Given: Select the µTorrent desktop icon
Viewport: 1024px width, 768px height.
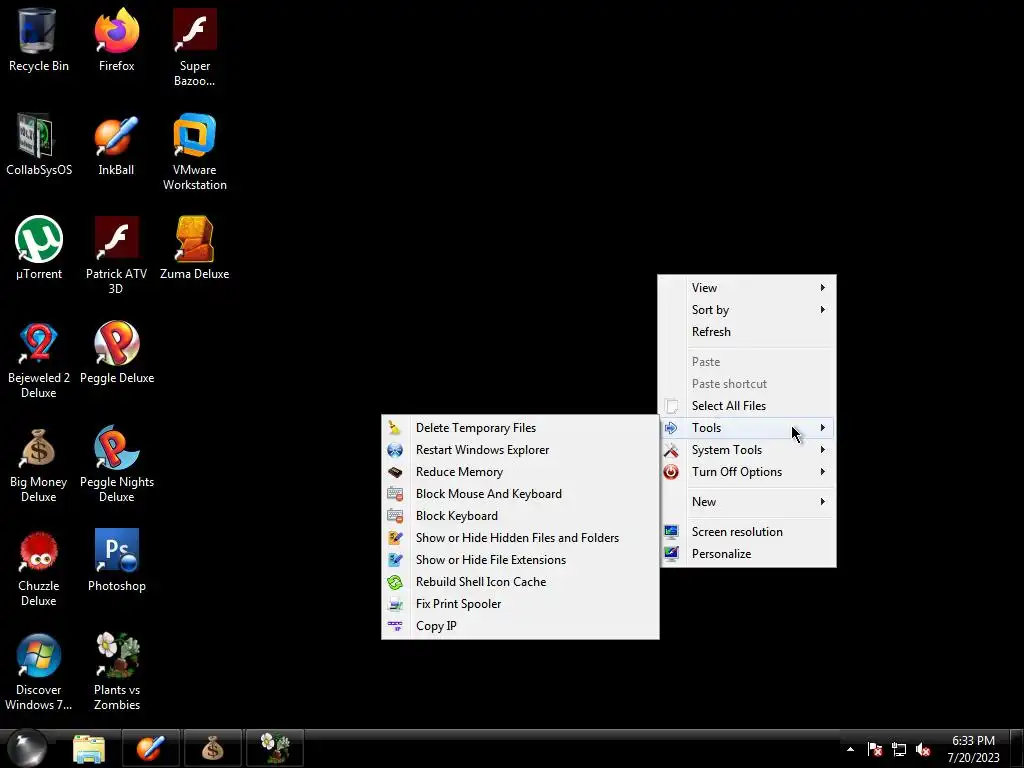Looking at the screenshot, I should click(x=39, y=248).
